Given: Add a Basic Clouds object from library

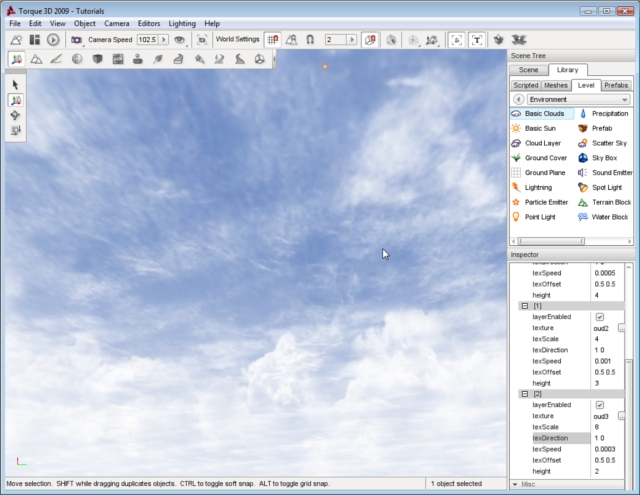Looking at the screenshot, I should coord(544,114).
